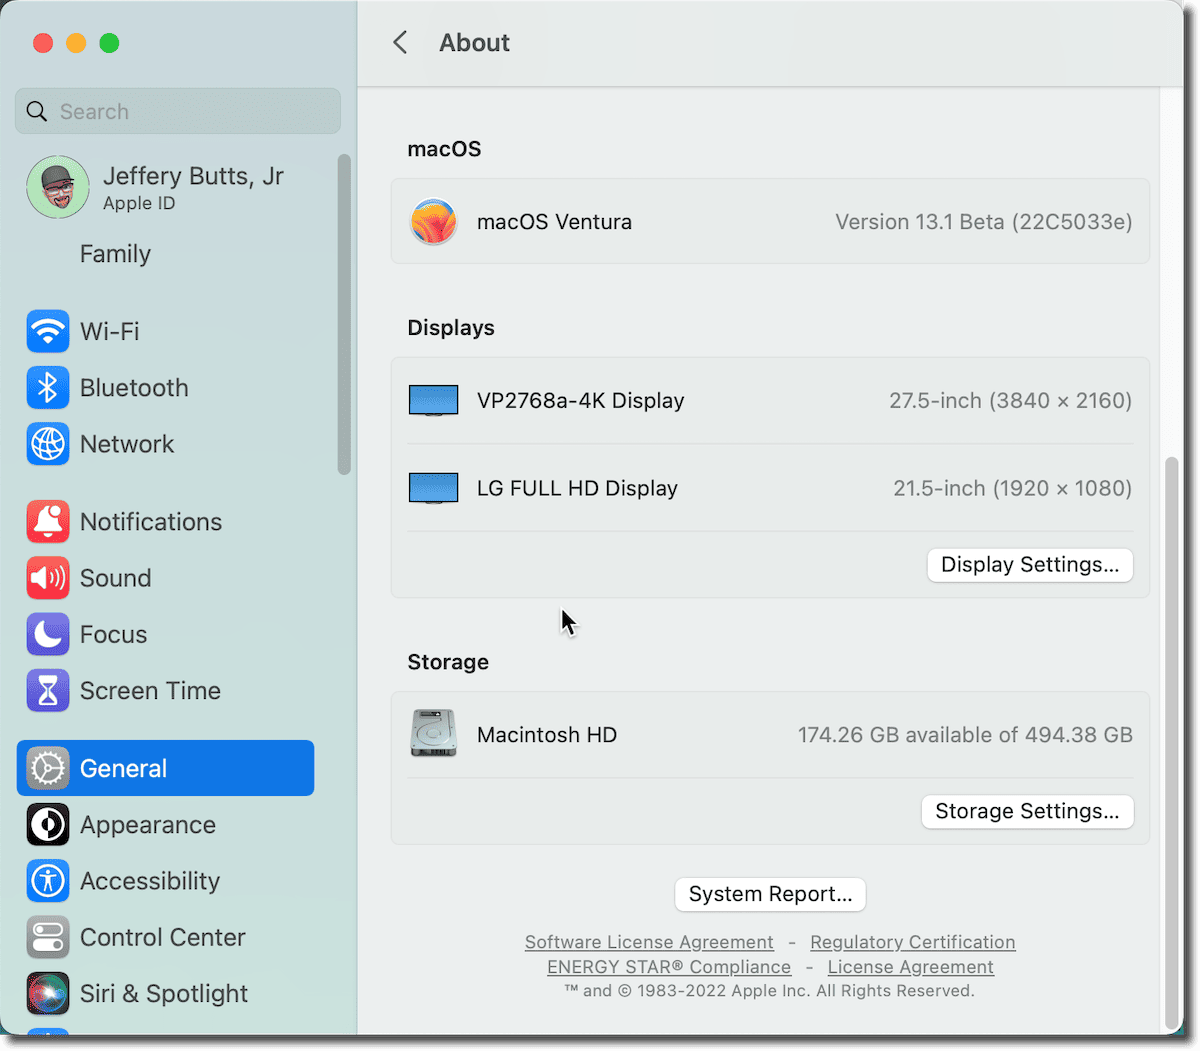Screen dimensions: 1200x1051
Task: Click the macOS Ventura logo icon
Action: (x=433, y=222)
